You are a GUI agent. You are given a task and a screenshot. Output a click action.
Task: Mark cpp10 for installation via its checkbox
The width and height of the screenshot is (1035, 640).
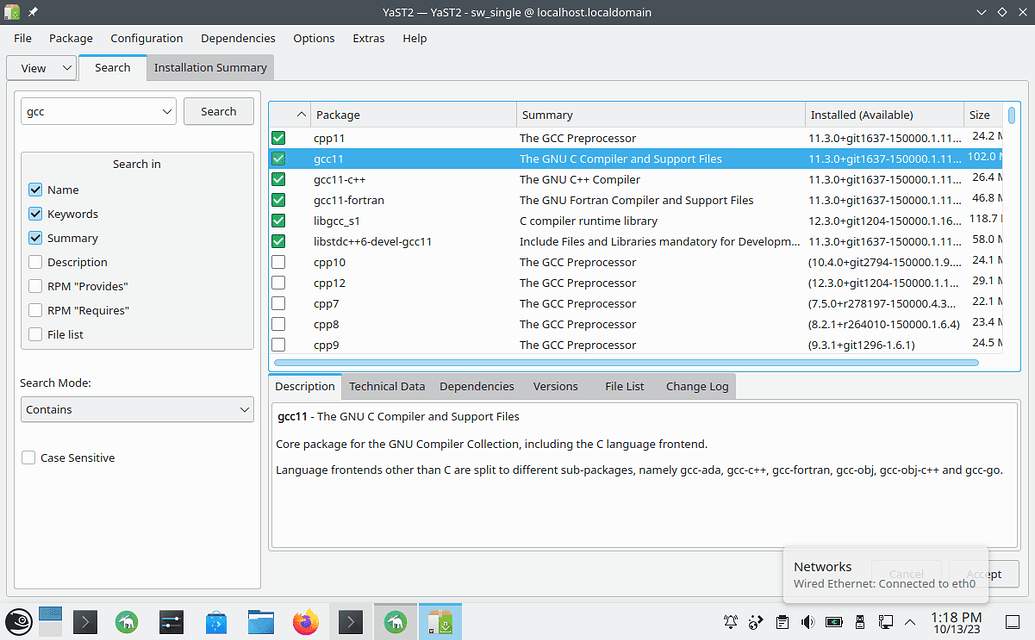[279, 262]
